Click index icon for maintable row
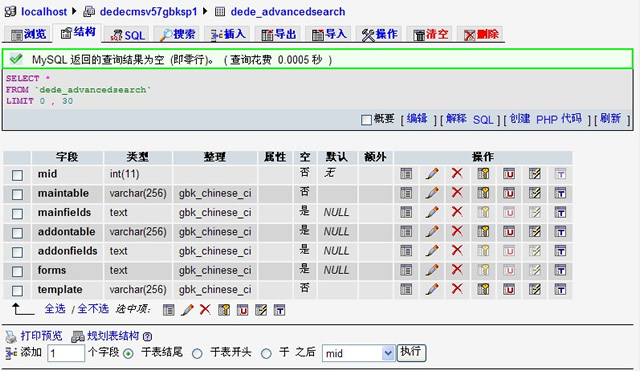 point(535,193)
